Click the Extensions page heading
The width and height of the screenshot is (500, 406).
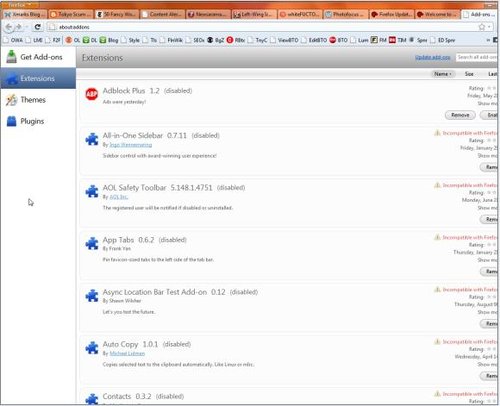(102, 58)
